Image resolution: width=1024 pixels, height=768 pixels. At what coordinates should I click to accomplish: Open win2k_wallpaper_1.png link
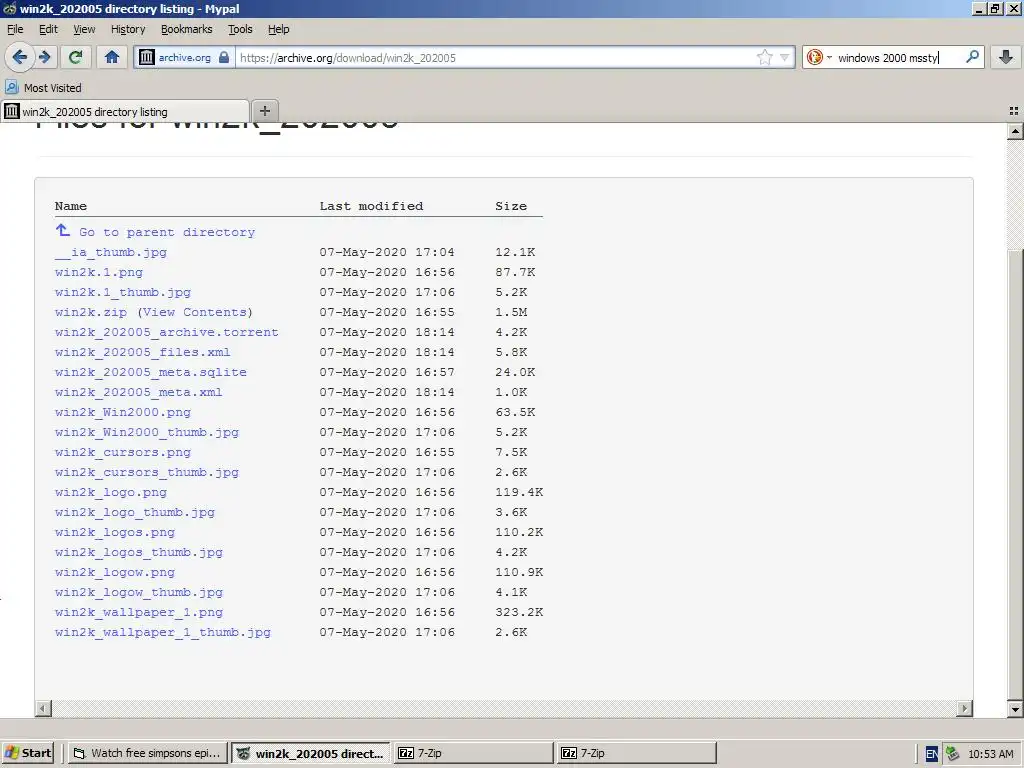click(x=139, y=612)
